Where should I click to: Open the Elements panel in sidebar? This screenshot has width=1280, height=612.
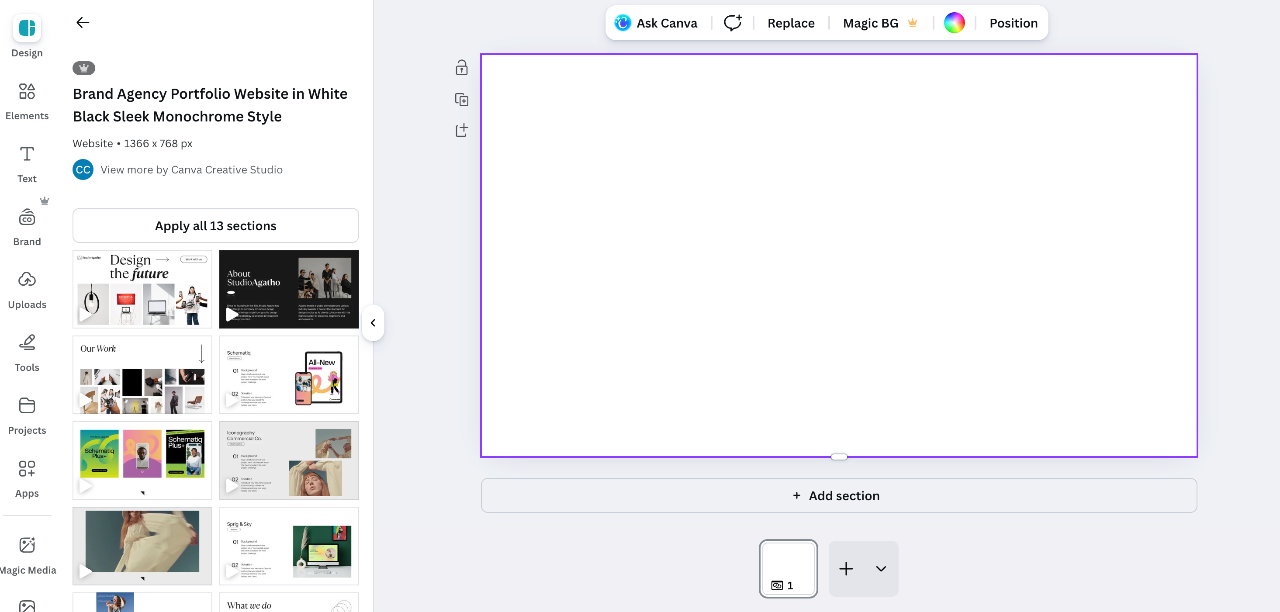click(x=27, y=101)
